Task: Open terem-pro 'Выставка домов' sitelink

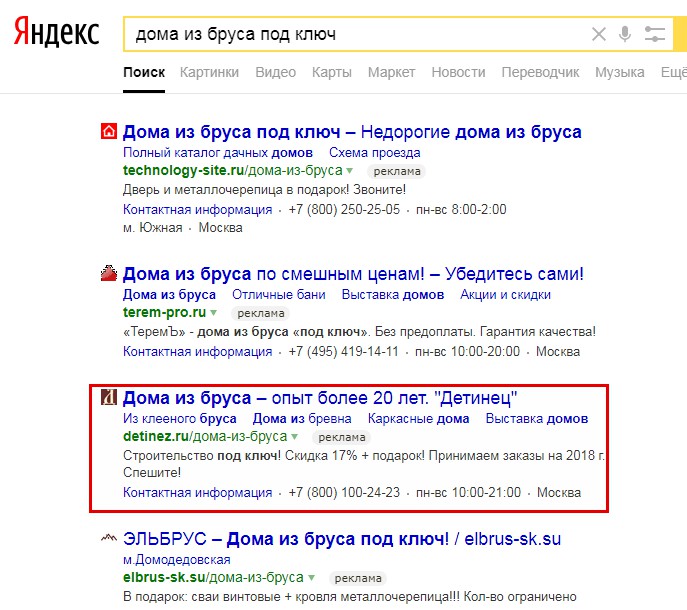Action: point(393,294)
